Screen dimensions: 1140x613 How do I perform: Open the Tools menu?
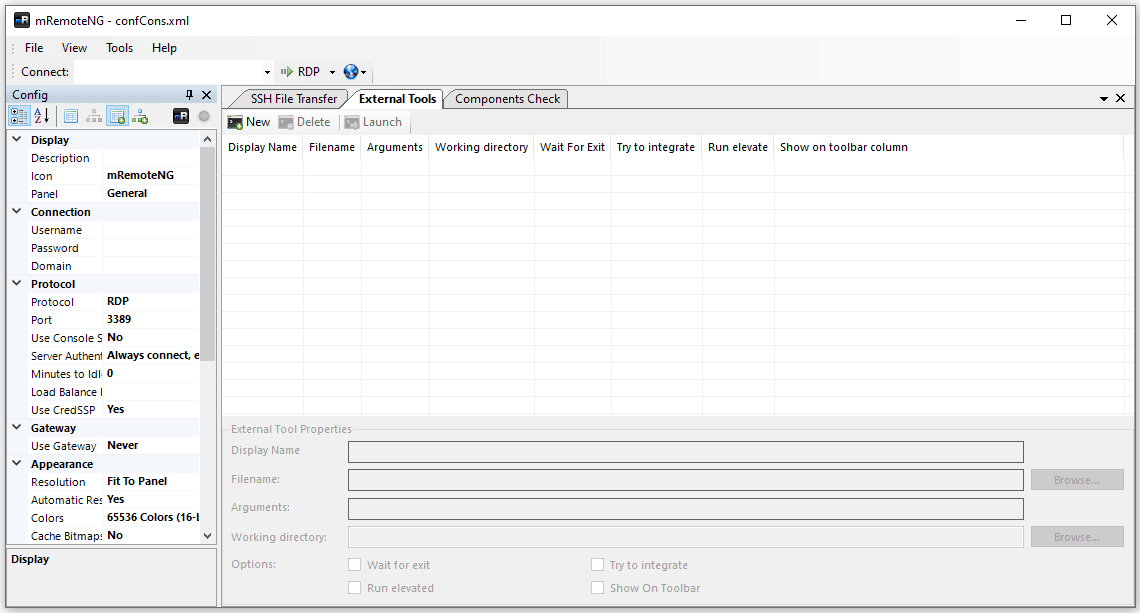(119, 48)
